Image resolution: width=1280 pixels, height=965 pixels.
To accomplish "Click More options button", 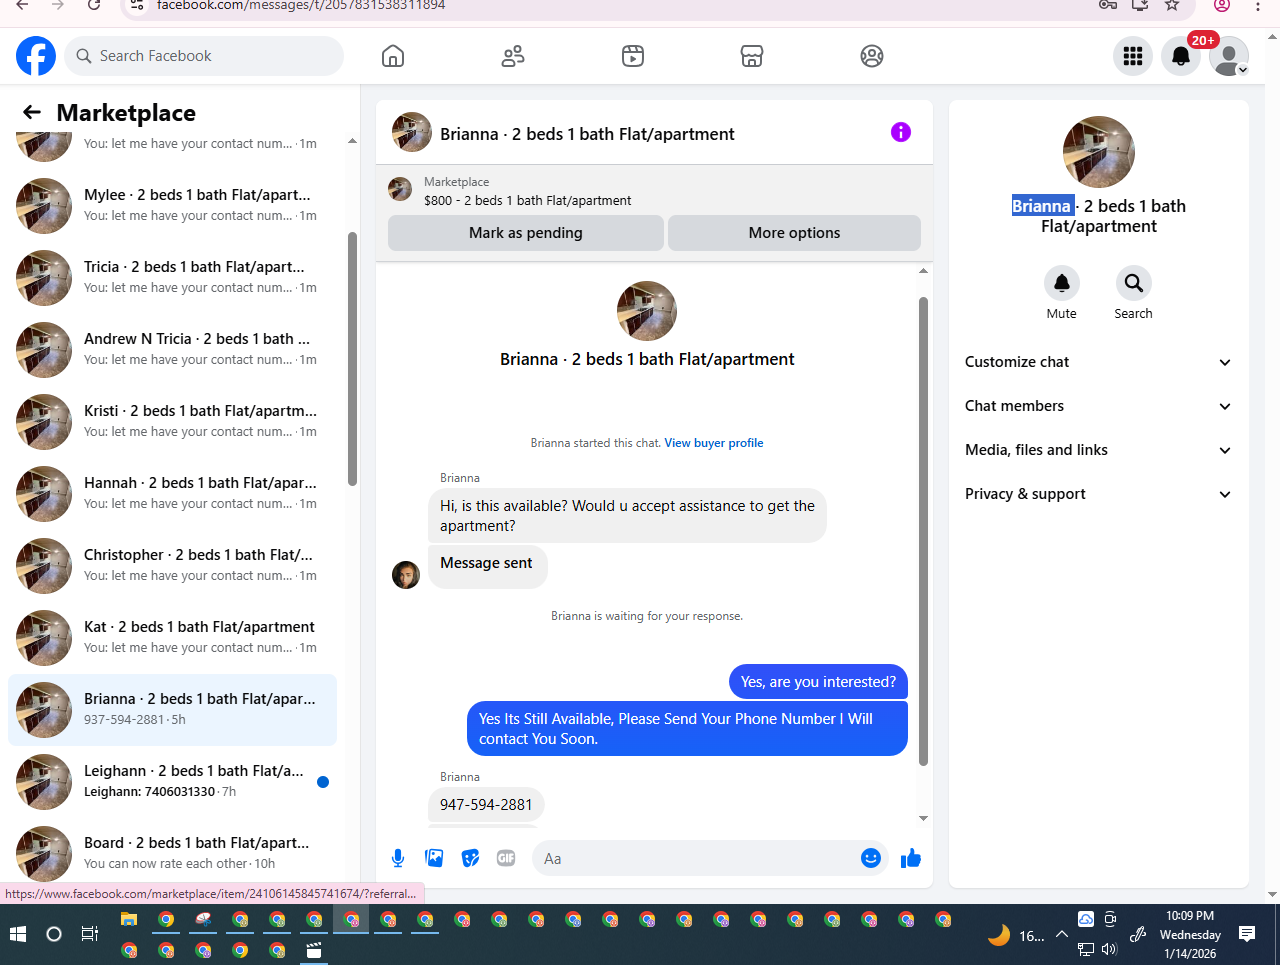I will tap(794, 233).
